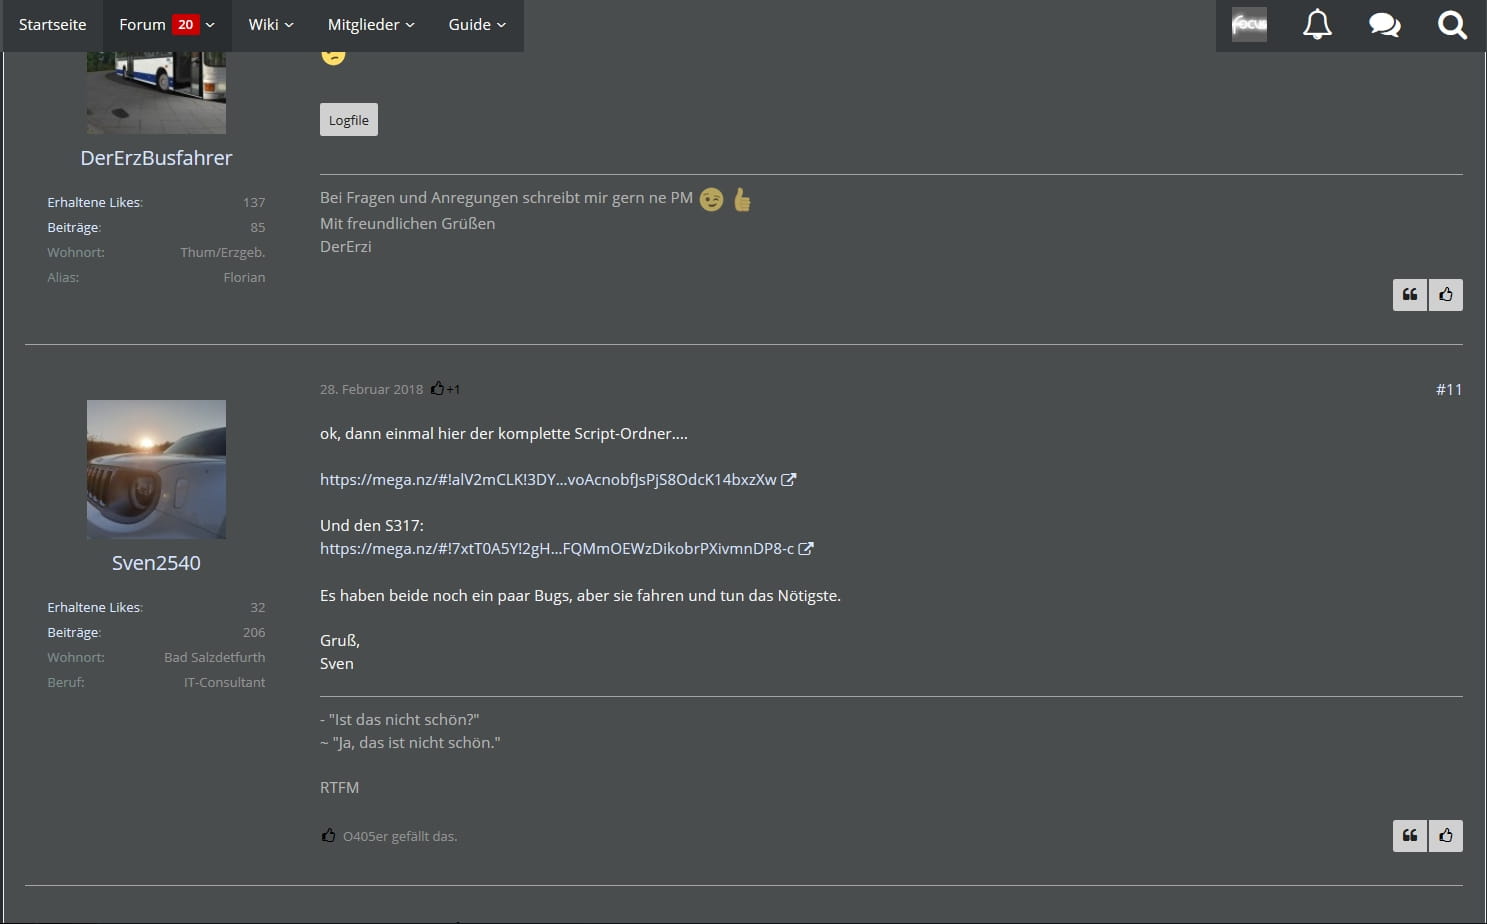1487x924 pixels.
Task: Expand the Forum dropdown menu
Action: click(166, 25)
